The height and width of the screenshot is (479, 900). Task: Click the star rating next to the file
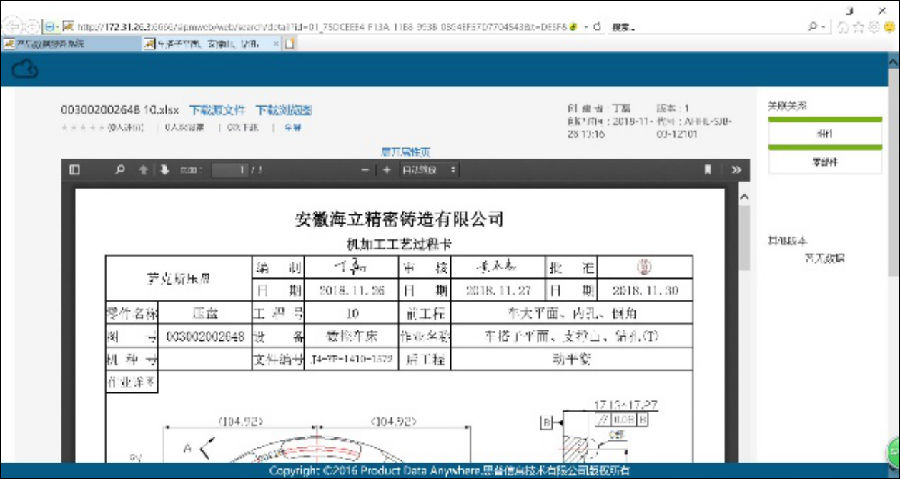point(82,128)
